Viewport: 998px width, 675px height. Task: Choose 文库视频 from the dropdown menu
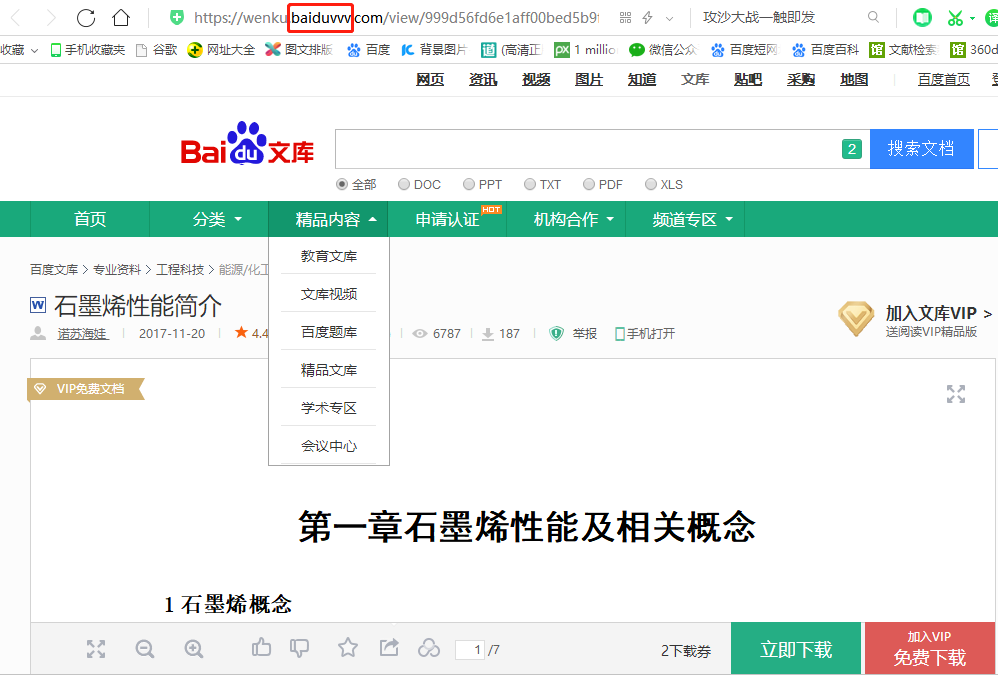(x=329, y=294)
